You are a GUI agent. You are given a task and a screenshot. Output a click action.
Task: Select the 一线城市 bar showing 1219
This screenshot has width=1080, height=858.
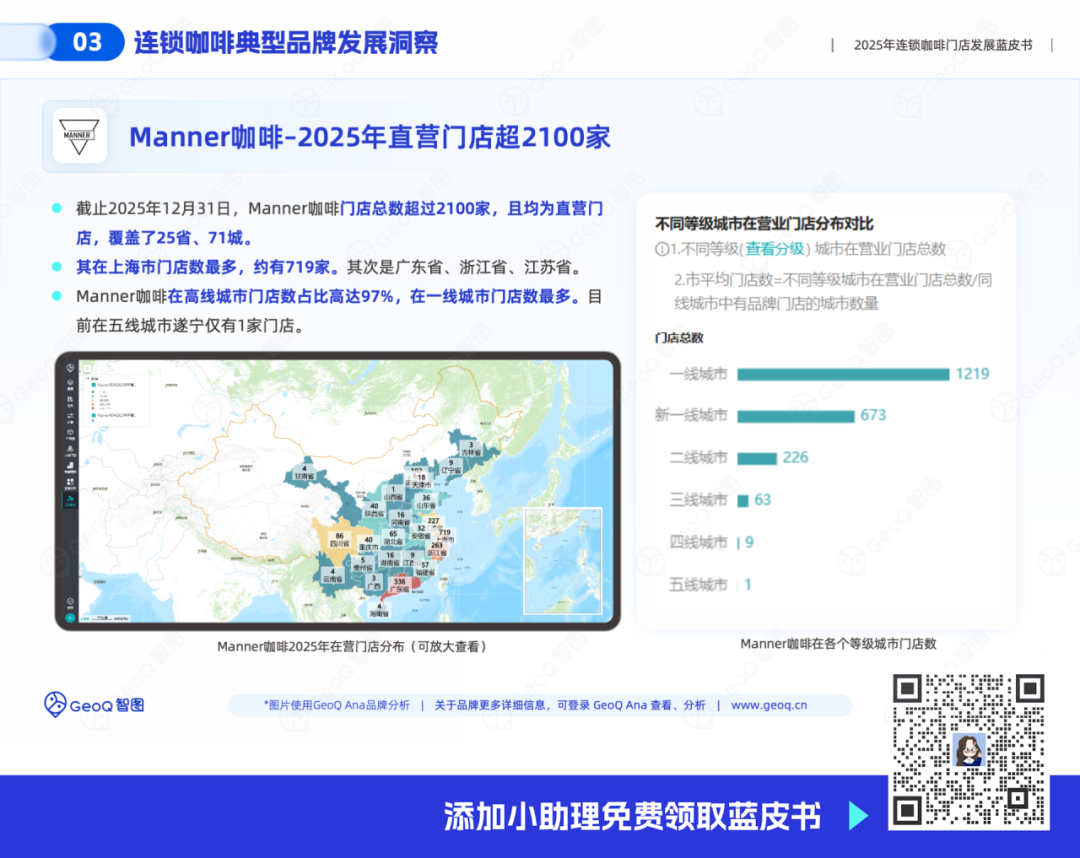[842, 374]
